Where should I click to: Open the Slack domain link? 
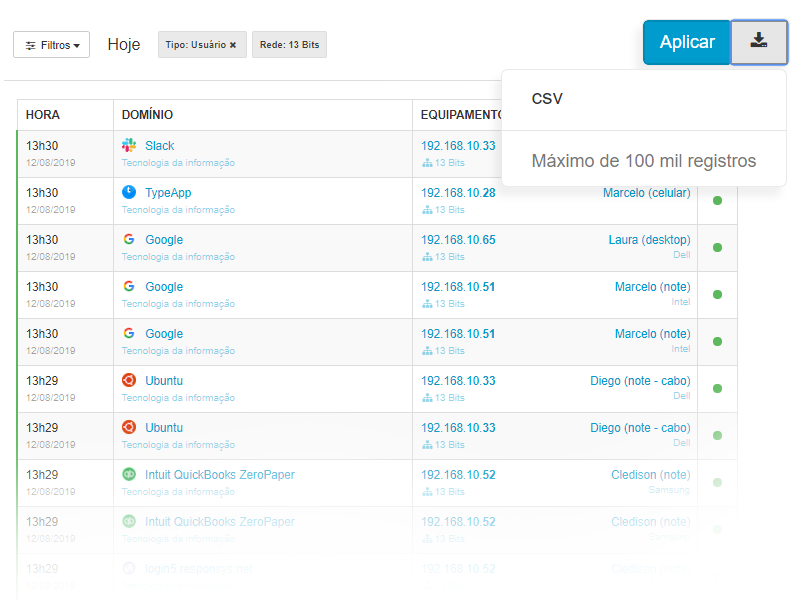click(x=160, y=146)
